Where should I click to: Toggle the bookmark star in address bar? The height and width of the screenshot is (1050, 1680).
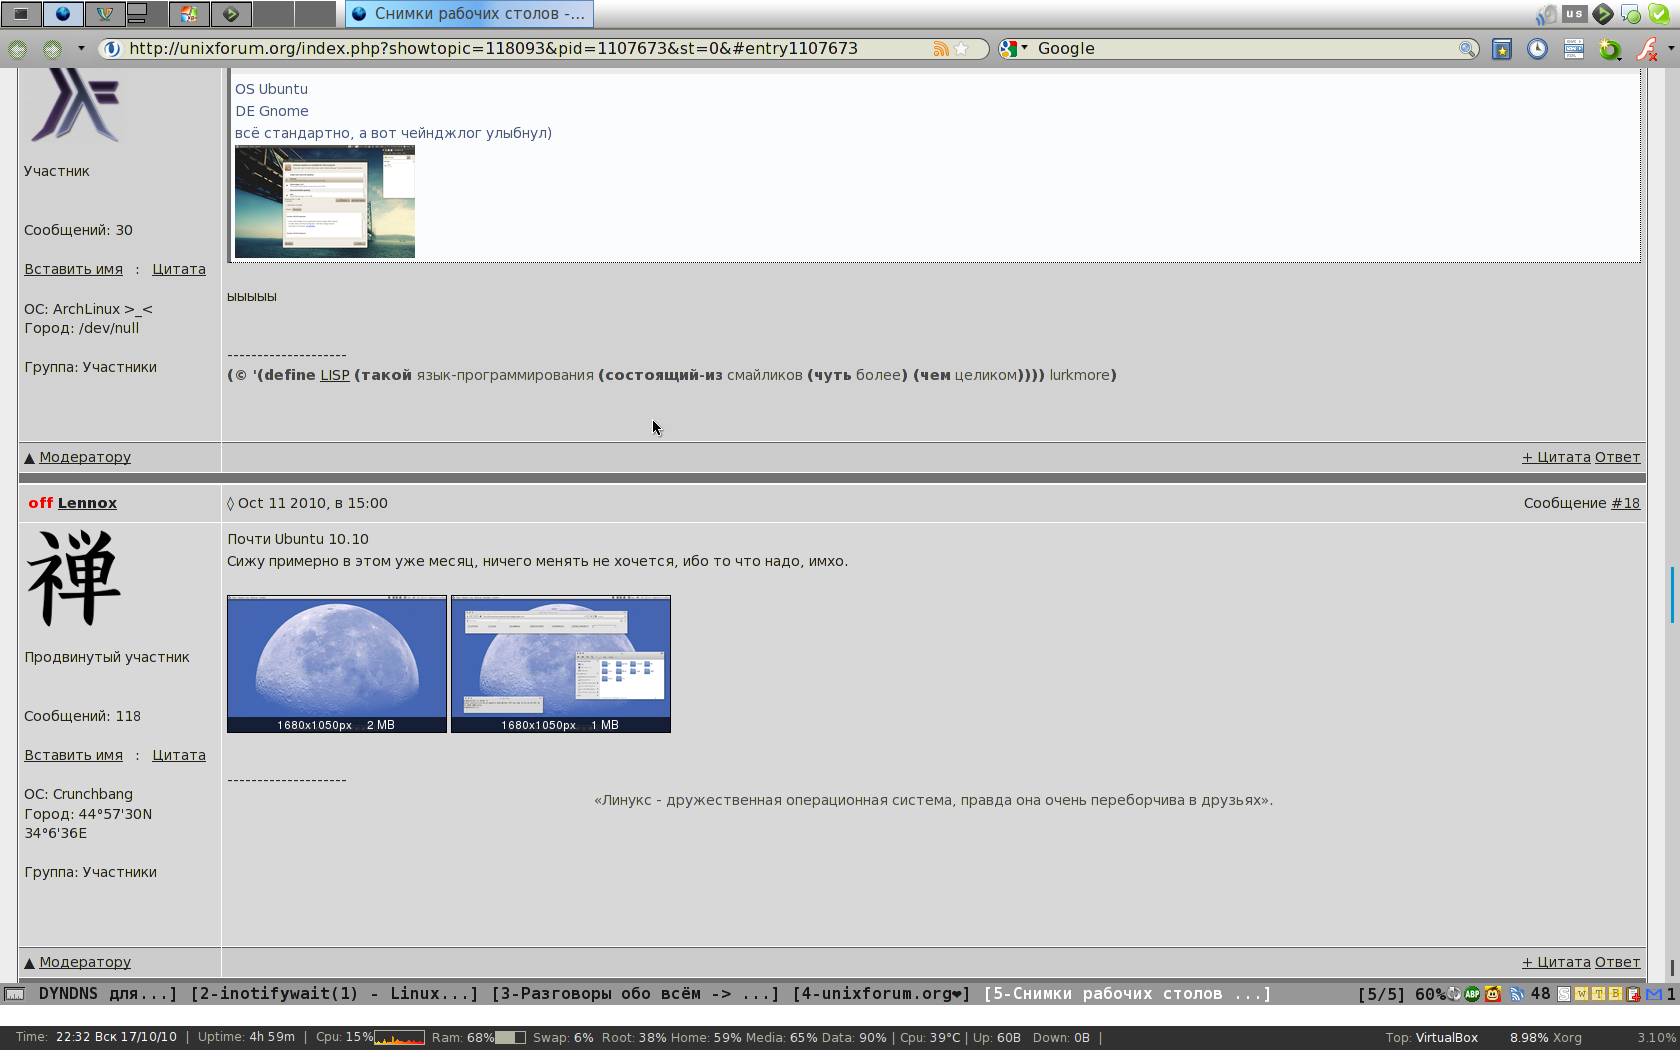(x=962, y=49)
